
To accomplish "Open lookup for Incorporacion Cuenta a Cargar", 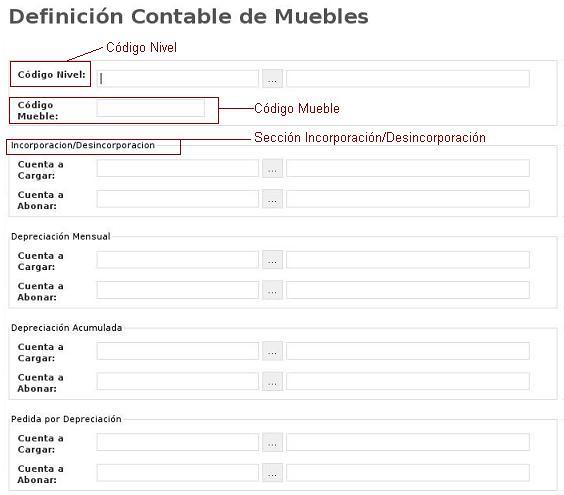I will (x=272, y=168).
